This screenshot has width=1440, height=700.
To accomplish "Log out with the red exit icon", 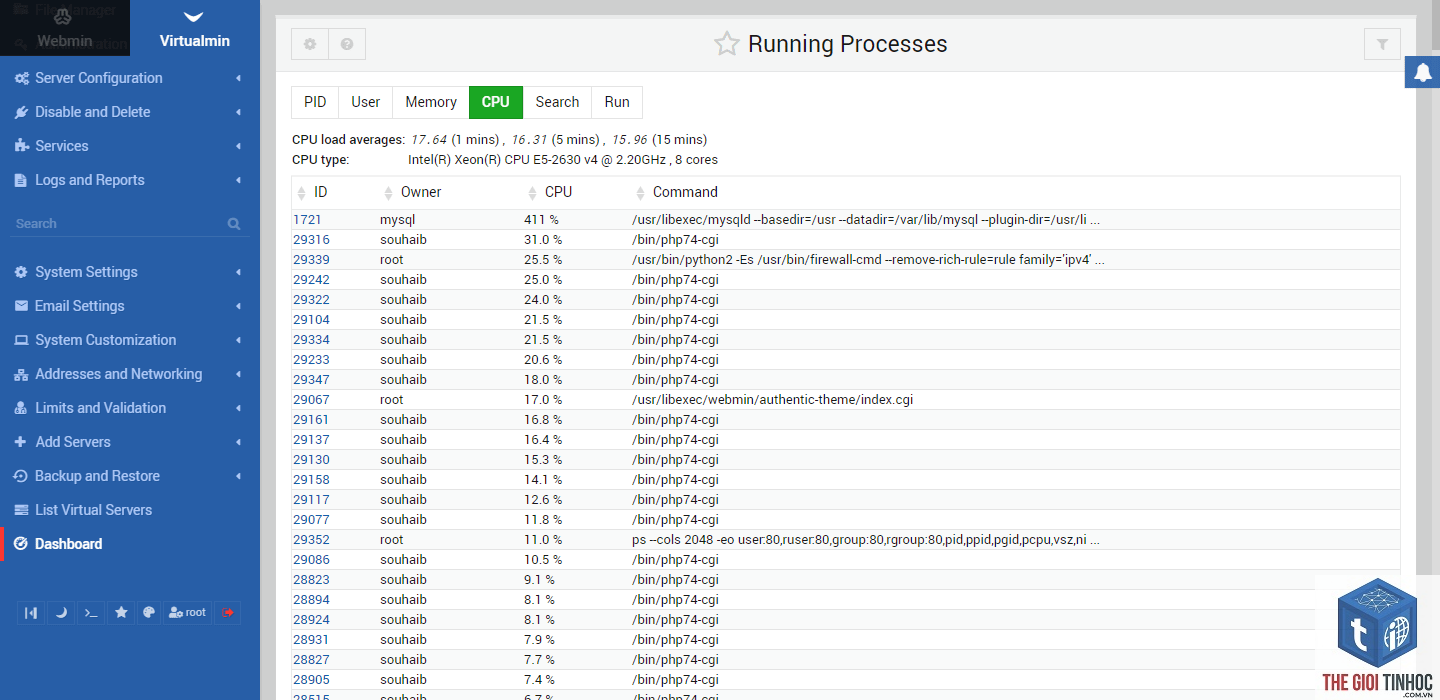I will pos(228,612).
